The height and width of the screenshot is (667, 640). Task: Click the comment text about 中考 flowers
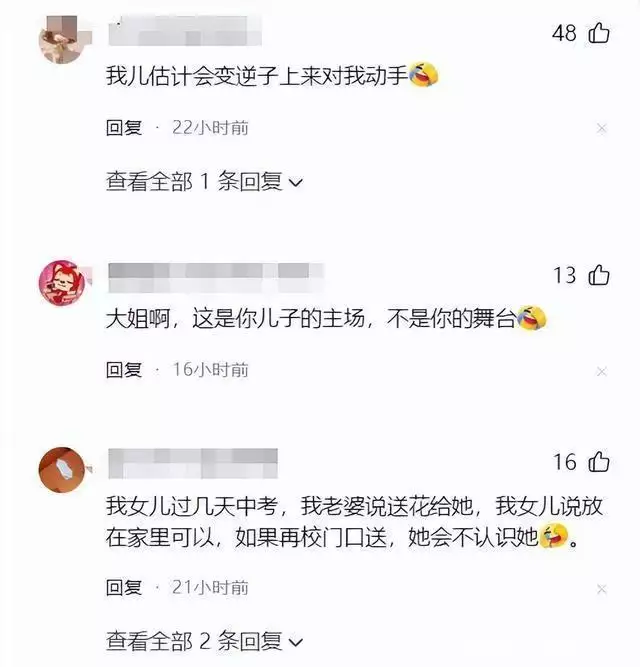pyautogui.click(x=354, y=522)
